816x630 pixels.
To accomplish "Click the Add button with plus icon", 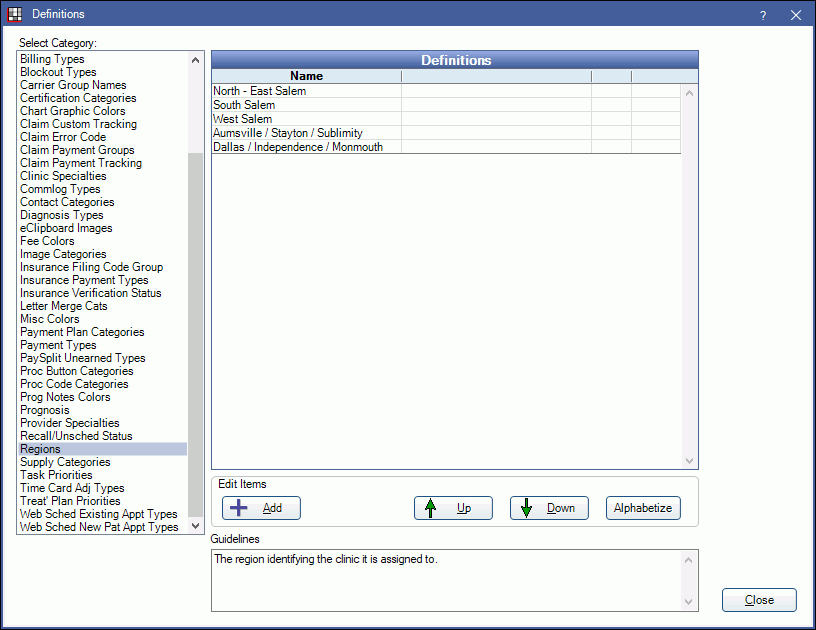I will click(x=261, y=508).
